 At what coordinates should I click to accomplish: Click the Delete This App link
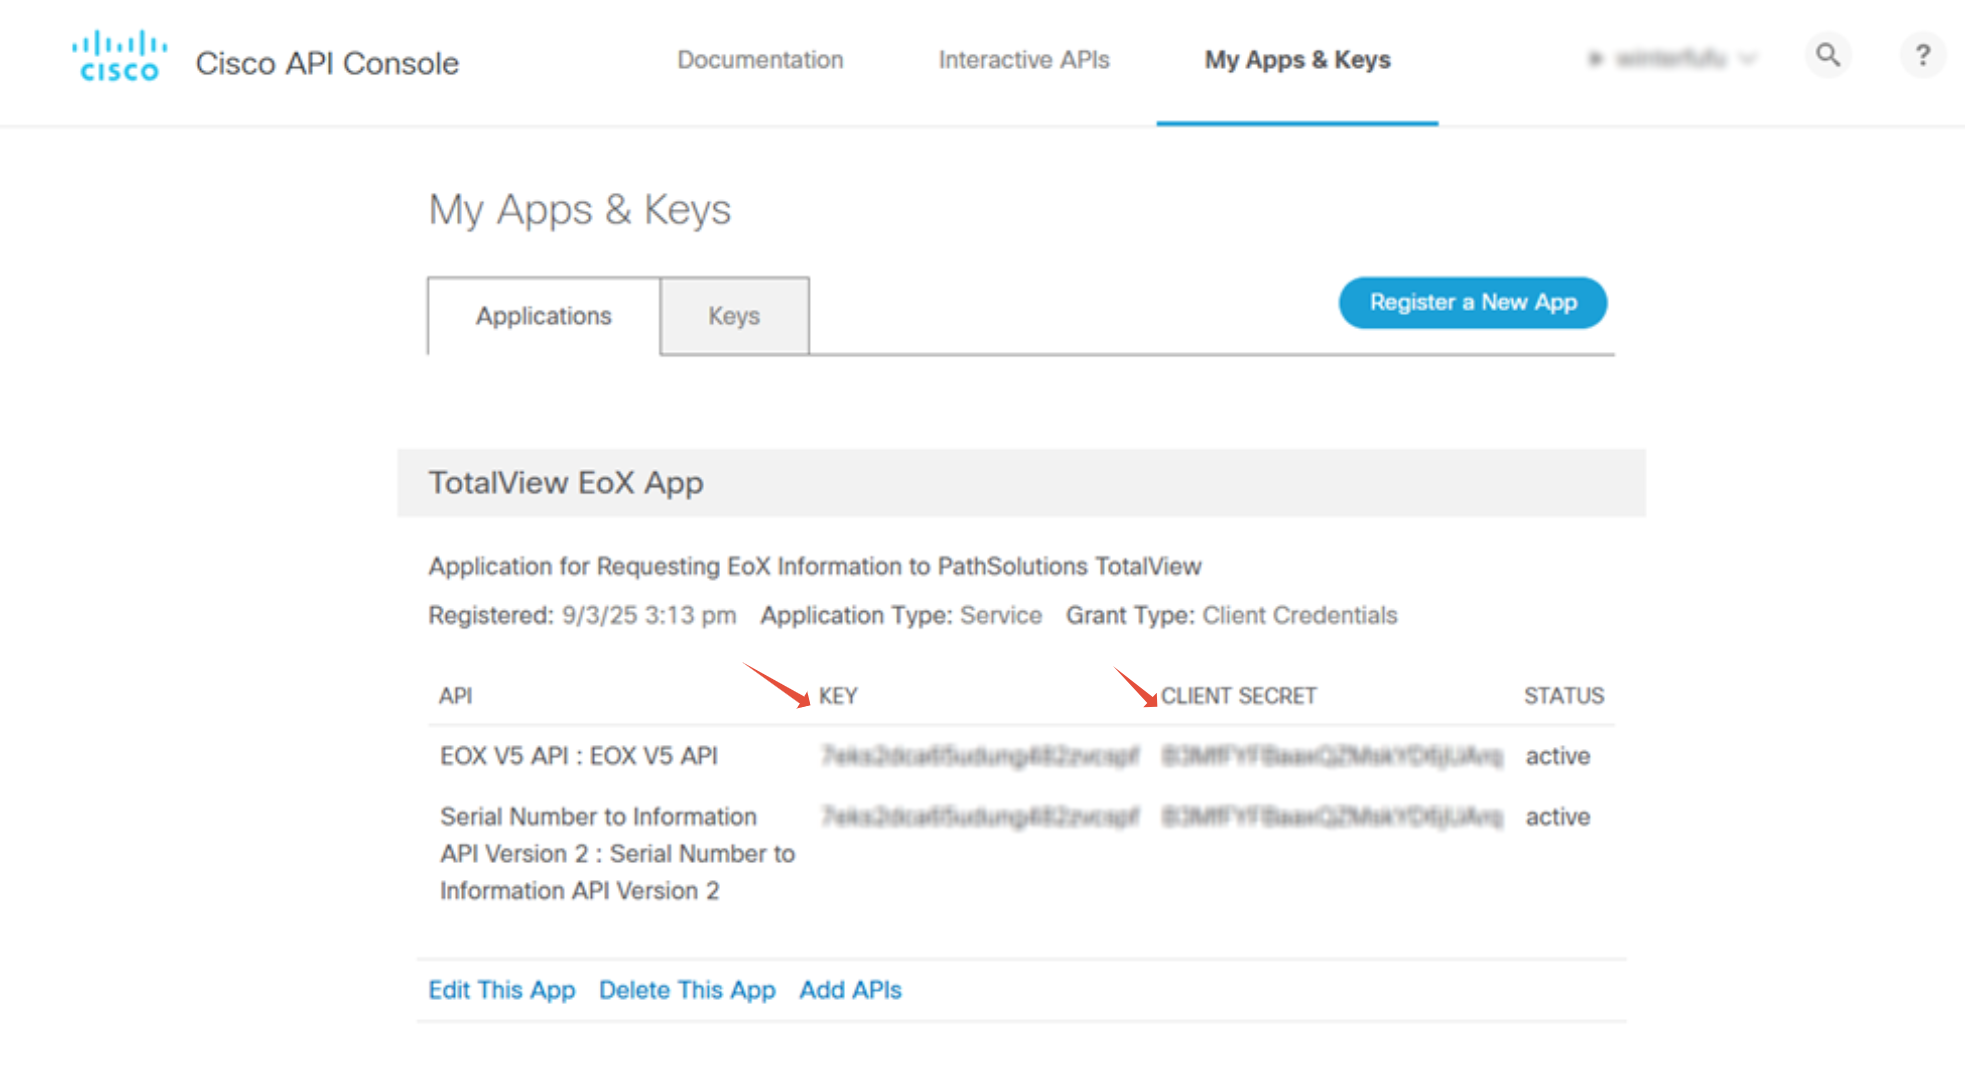pyautogui.click(x=687, y=990)
